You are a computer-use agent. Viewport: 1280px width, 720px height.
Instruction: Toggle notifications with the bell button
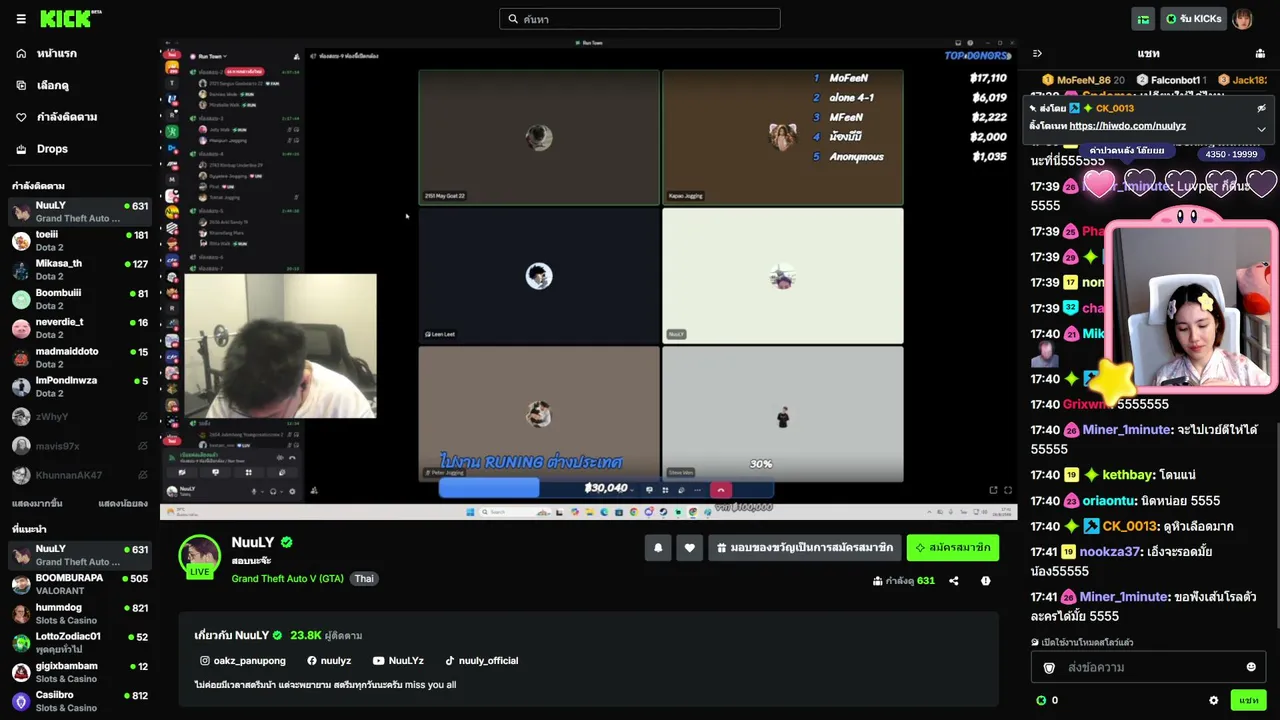click(x=658, y=548)
